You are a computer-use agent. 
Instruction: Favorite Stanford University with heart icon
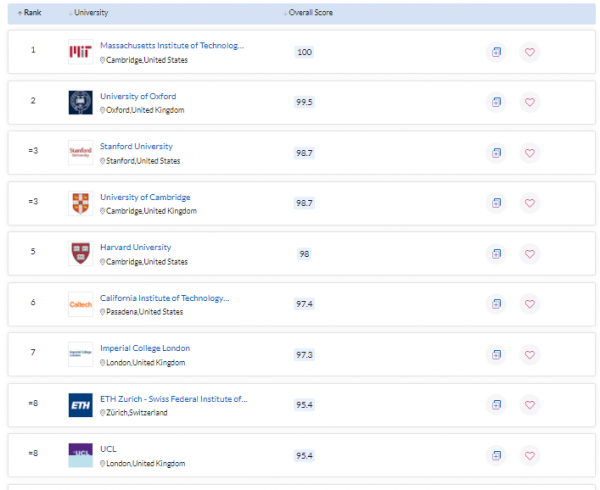click(530, 153)
